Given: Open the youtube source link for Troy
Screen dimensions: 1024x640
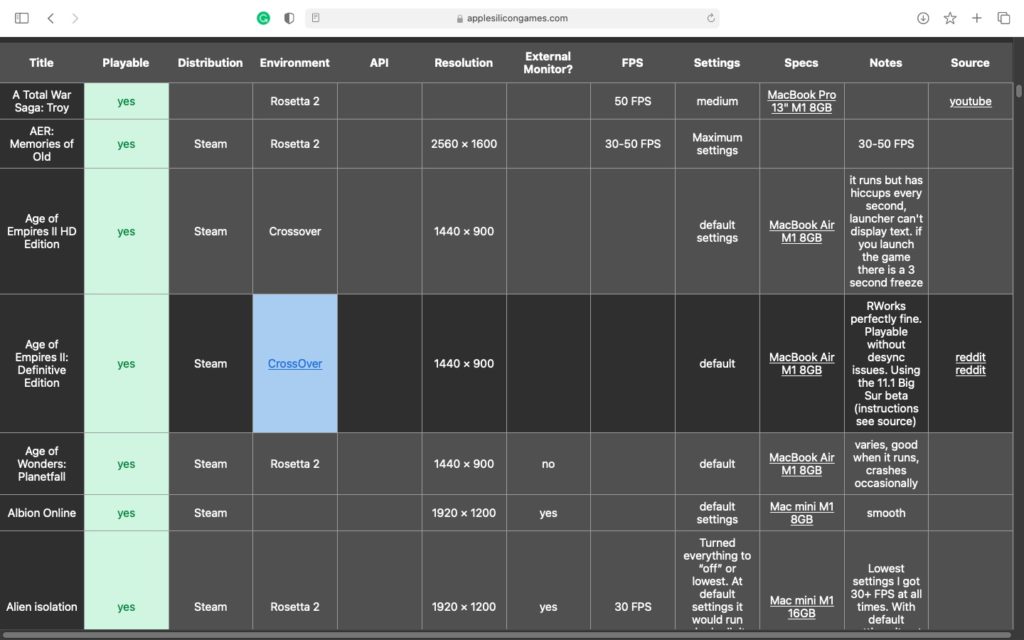Looking at the screenshot, I should pos(969,101).
